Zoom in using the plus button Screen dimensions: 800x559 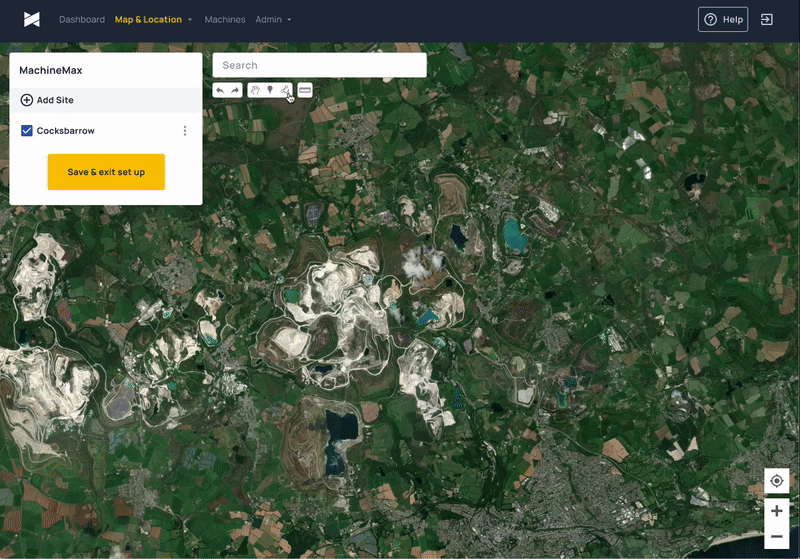[777, 511]
